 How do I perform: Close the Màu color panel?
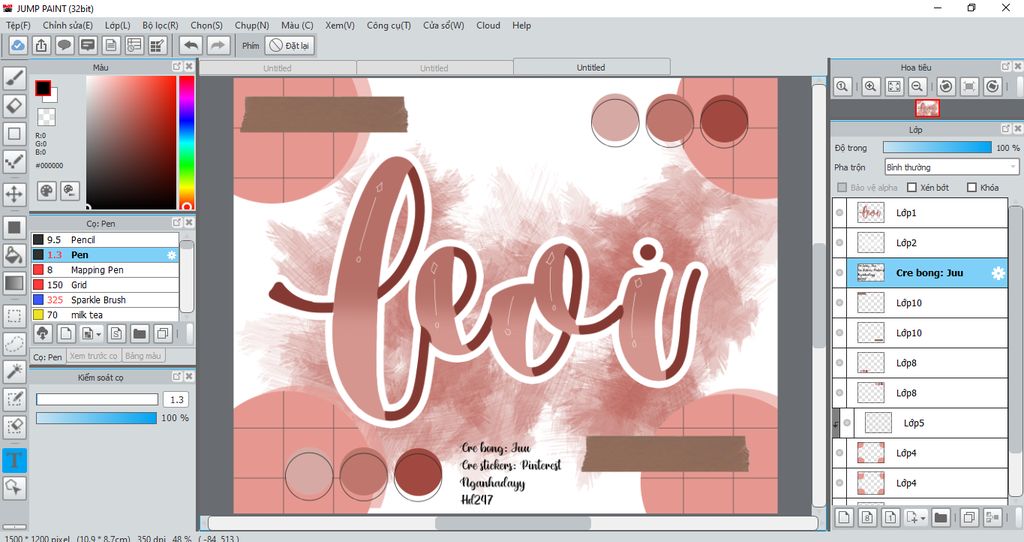tap(189, 67)
